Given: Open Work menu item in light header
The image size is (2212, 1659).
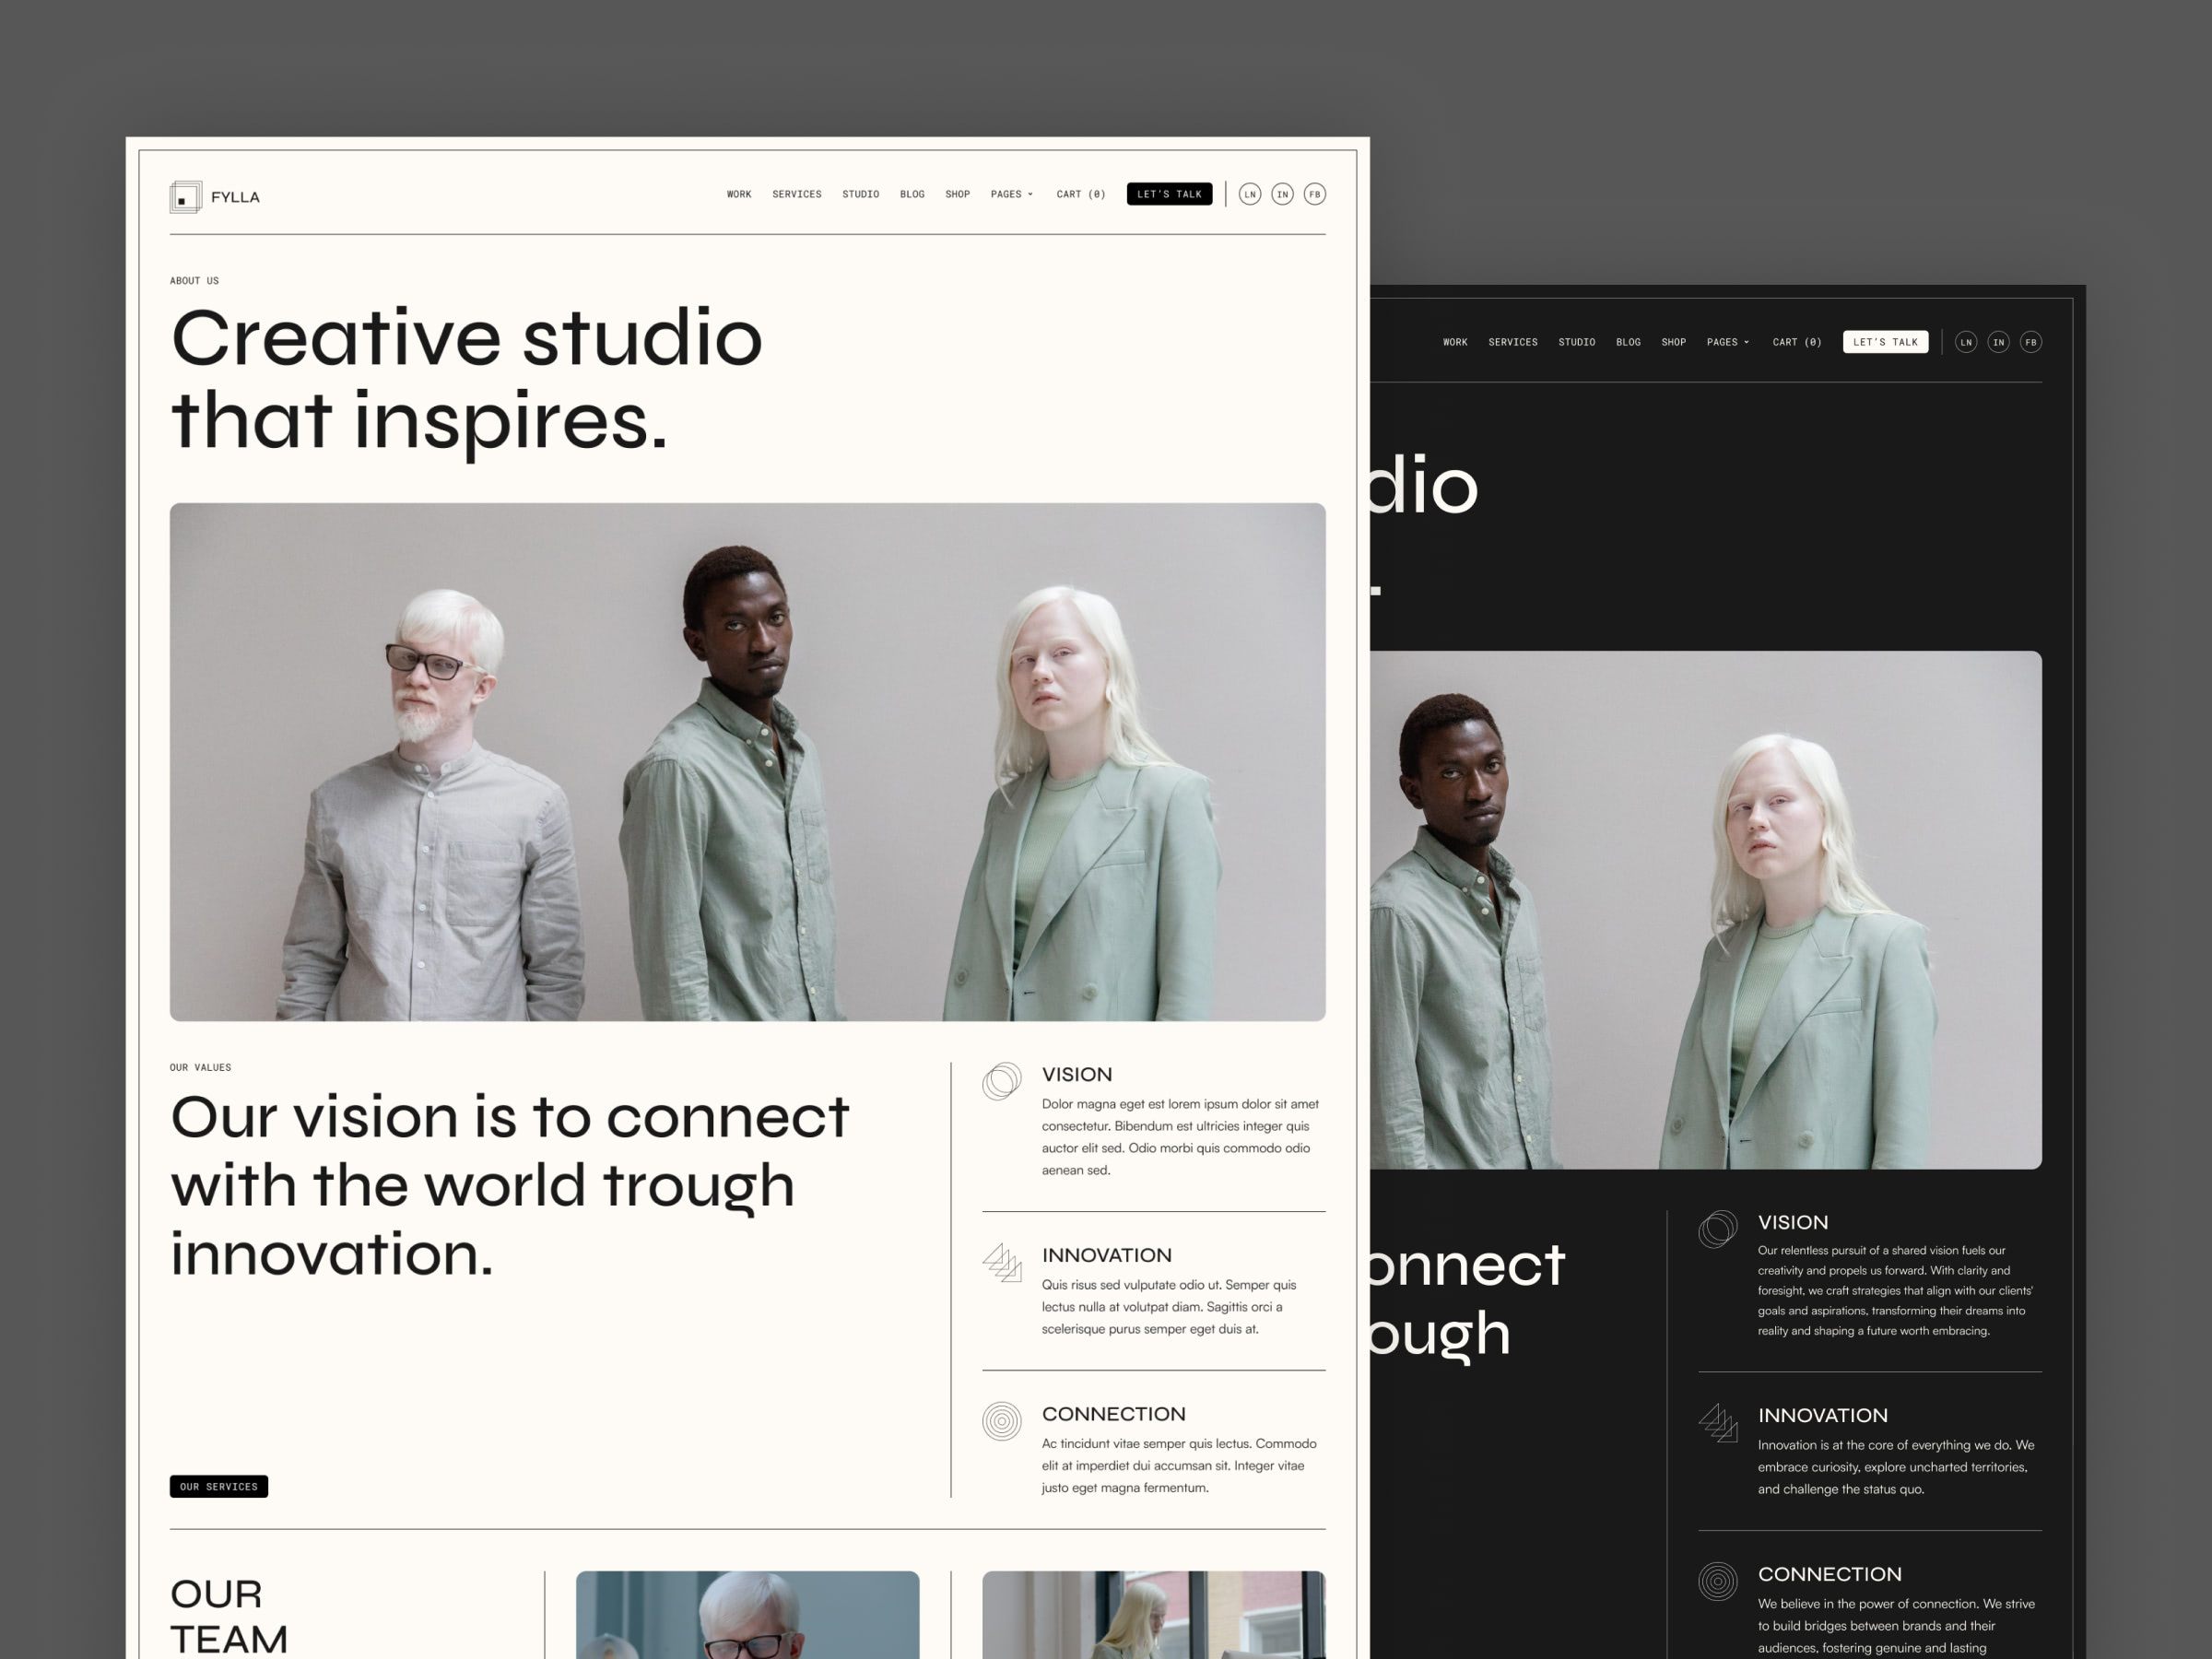Looking at the screenshot, I should (739, 194).
